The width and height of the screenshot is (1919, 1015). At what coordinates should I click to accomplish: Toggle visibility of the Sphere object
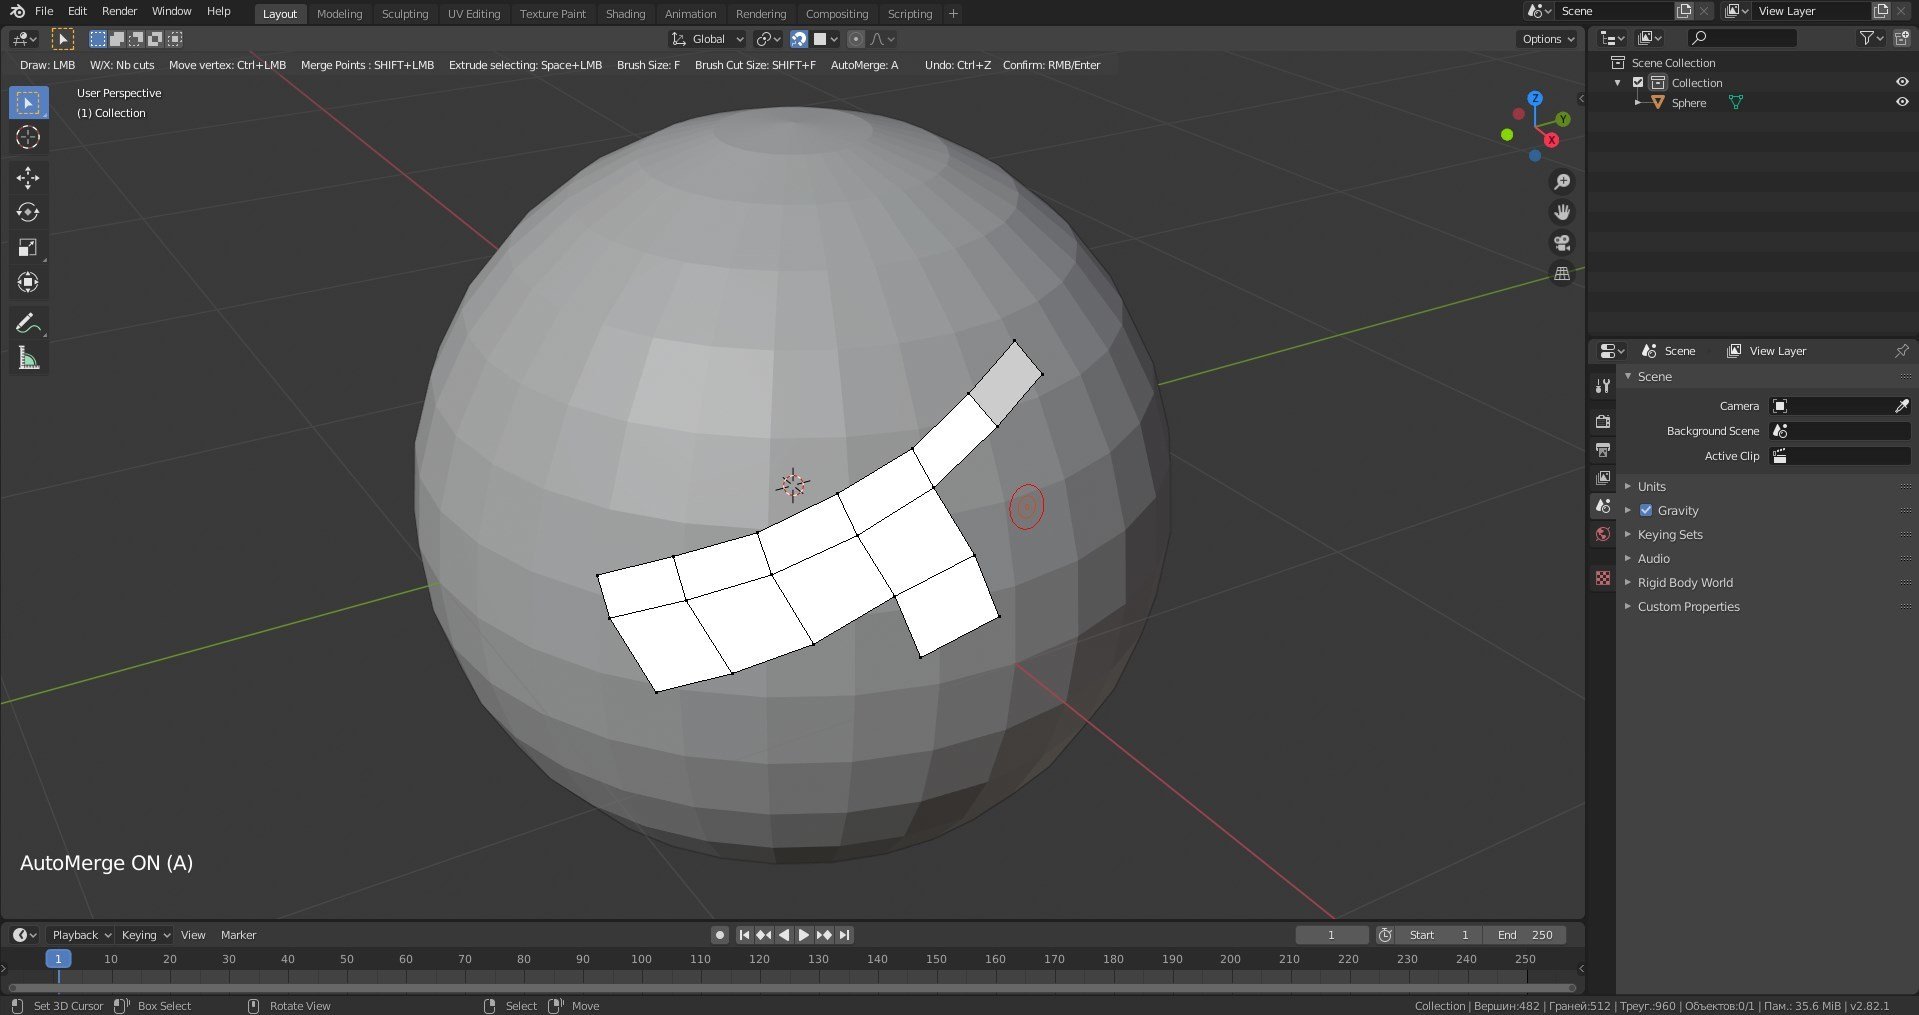click(x=1901, y=102)
